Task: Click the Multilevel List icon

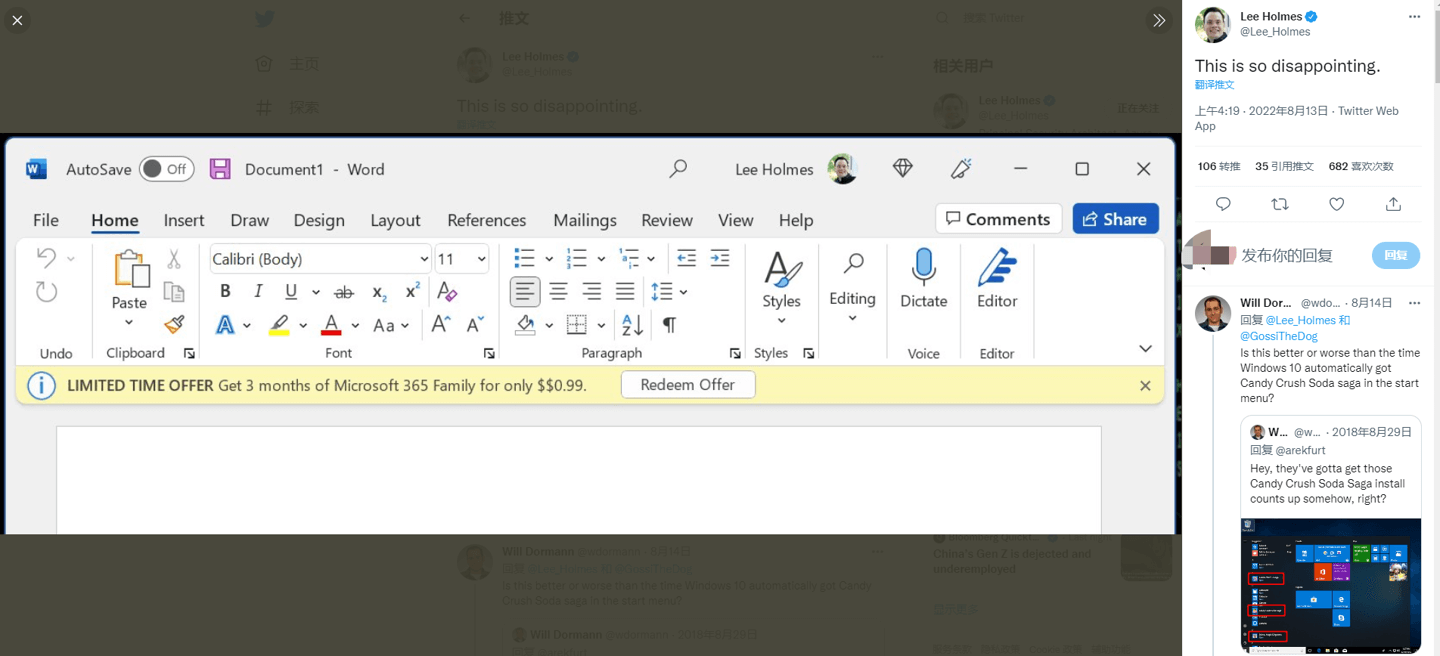Action: [x=629, y=258]
